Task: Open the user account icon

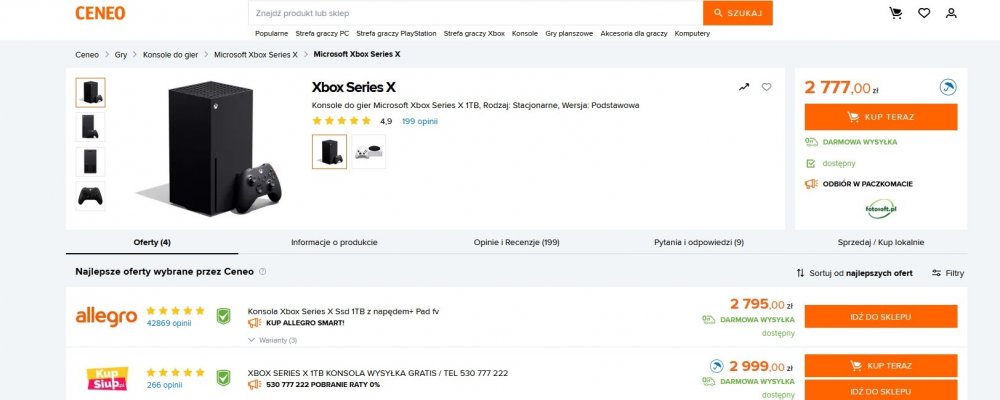Action: tap(951, 13)
